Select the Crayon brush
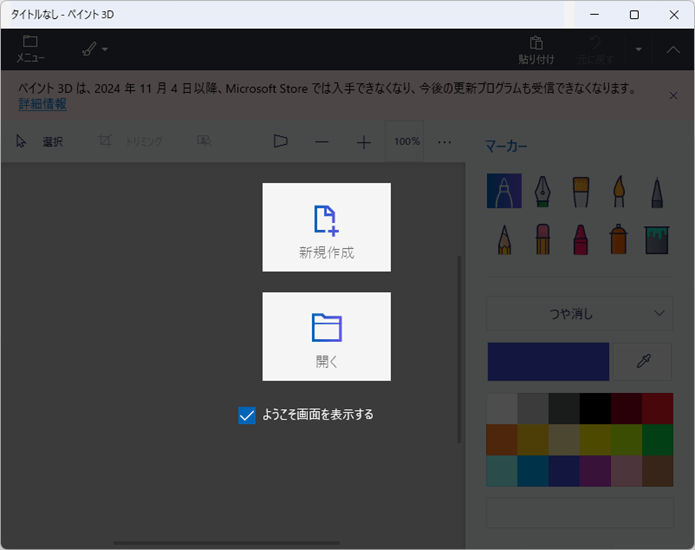This screenshot has height=550, width=695. 581,239
